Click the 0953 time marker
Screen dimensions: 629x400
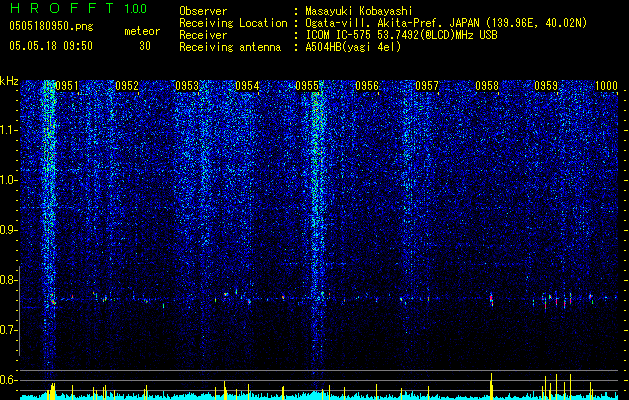click(187, 86)
